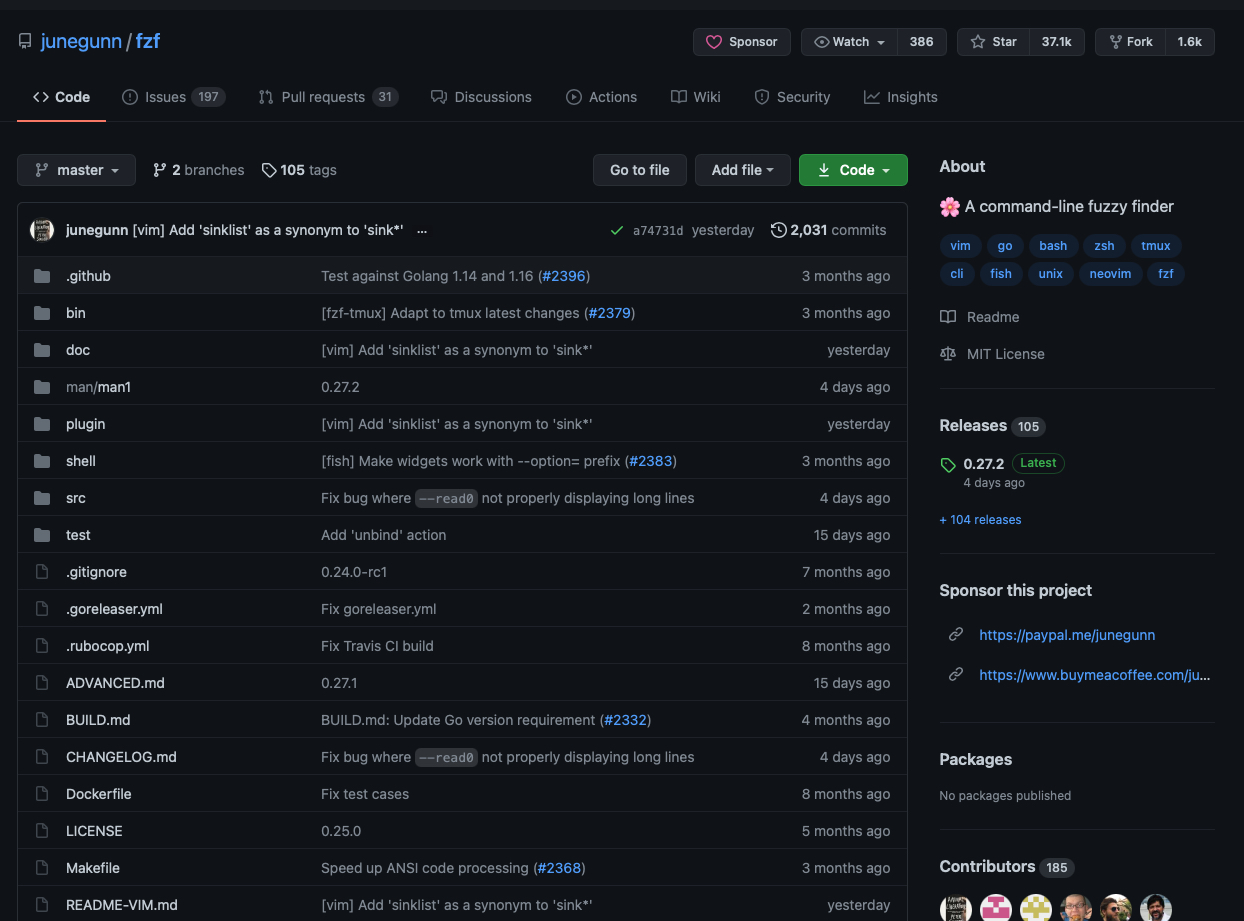
Task: View the 1.6k forks count
Action: tap(1190, 42)
